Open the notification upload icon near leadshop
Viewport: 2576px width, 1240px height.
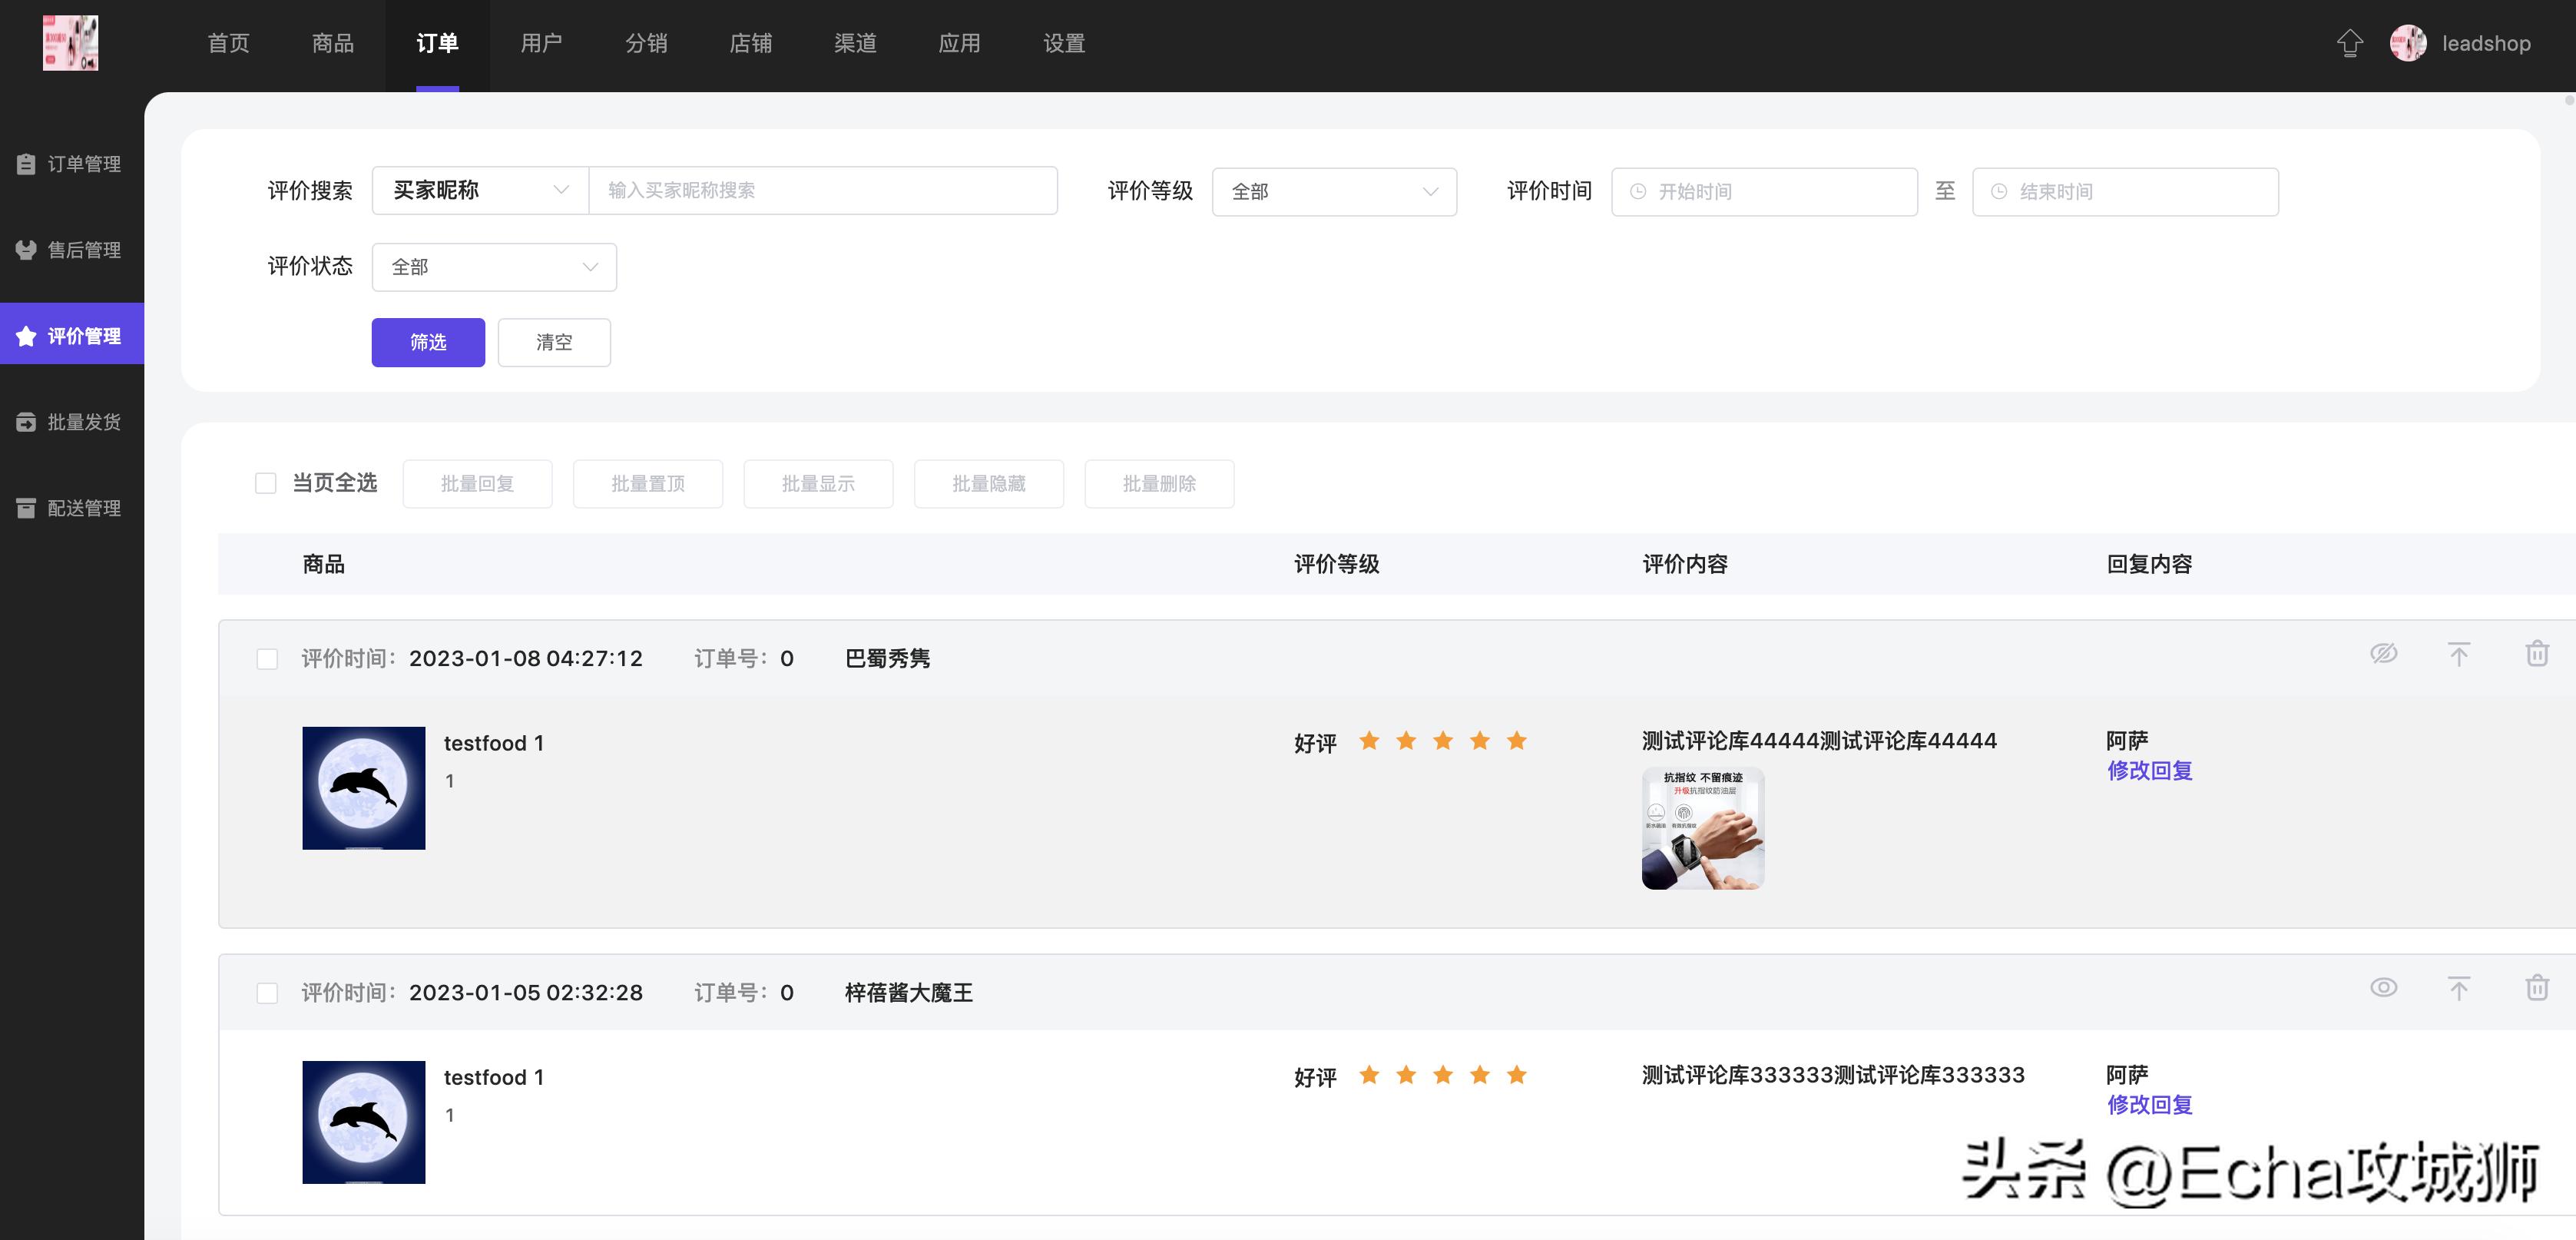(2350, 43)
